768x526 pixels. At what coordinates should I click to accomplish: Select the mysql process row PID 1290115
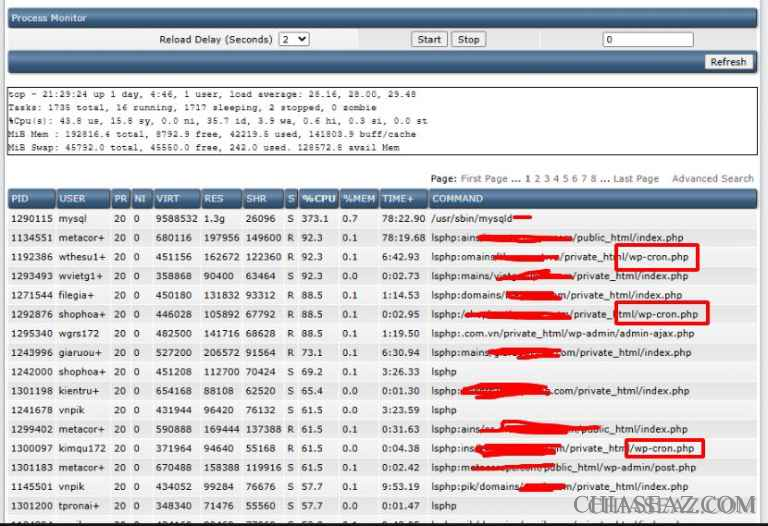[30, 218]
